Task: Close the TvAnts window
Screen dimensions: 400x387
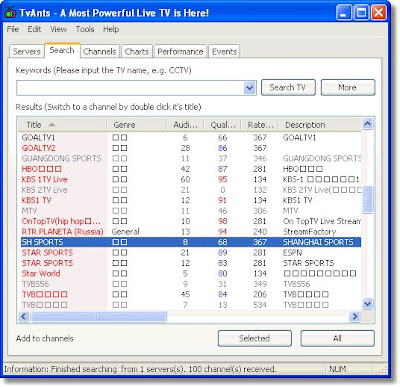Action: pyautogui.click(x=379, y=13)
